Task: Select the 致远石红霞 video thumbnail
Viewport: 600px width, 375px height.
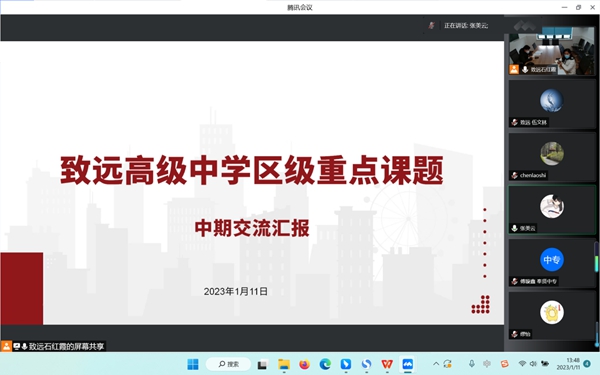Action: [x=551, y=51]
